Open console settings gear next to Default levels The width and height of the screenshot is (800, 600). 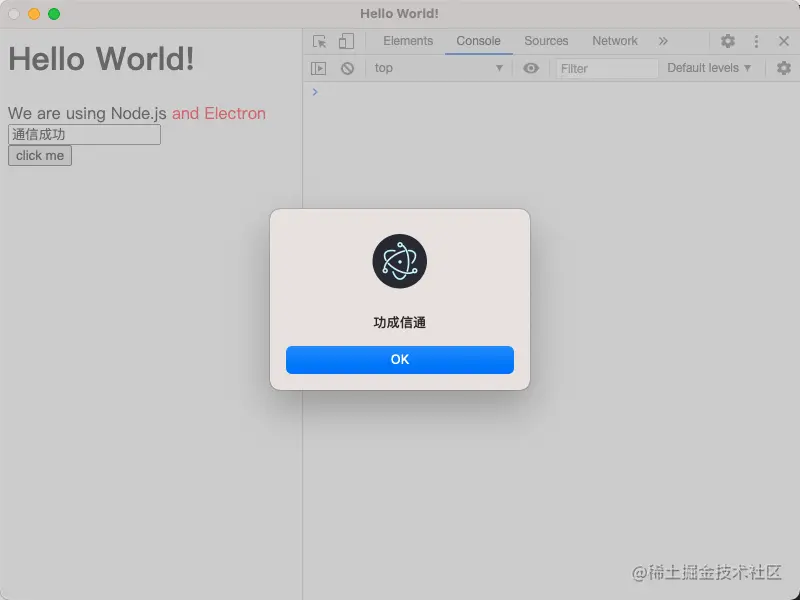pos(784,68)
